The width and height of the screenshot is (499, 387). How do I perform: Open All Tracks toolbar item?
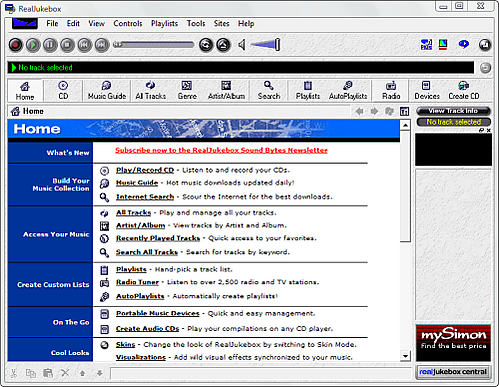click(151, 91)
